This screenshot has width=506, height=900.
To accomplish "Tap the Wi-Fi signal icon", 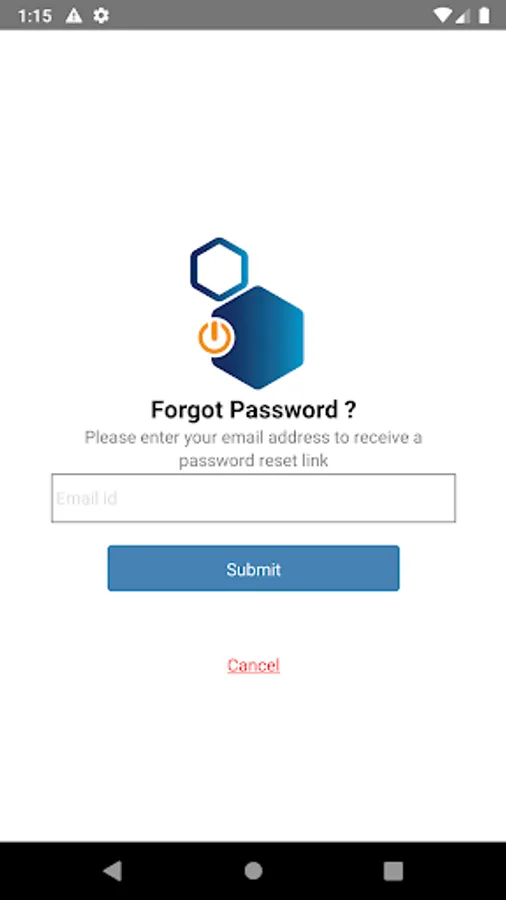I will (x=442, y=15).
